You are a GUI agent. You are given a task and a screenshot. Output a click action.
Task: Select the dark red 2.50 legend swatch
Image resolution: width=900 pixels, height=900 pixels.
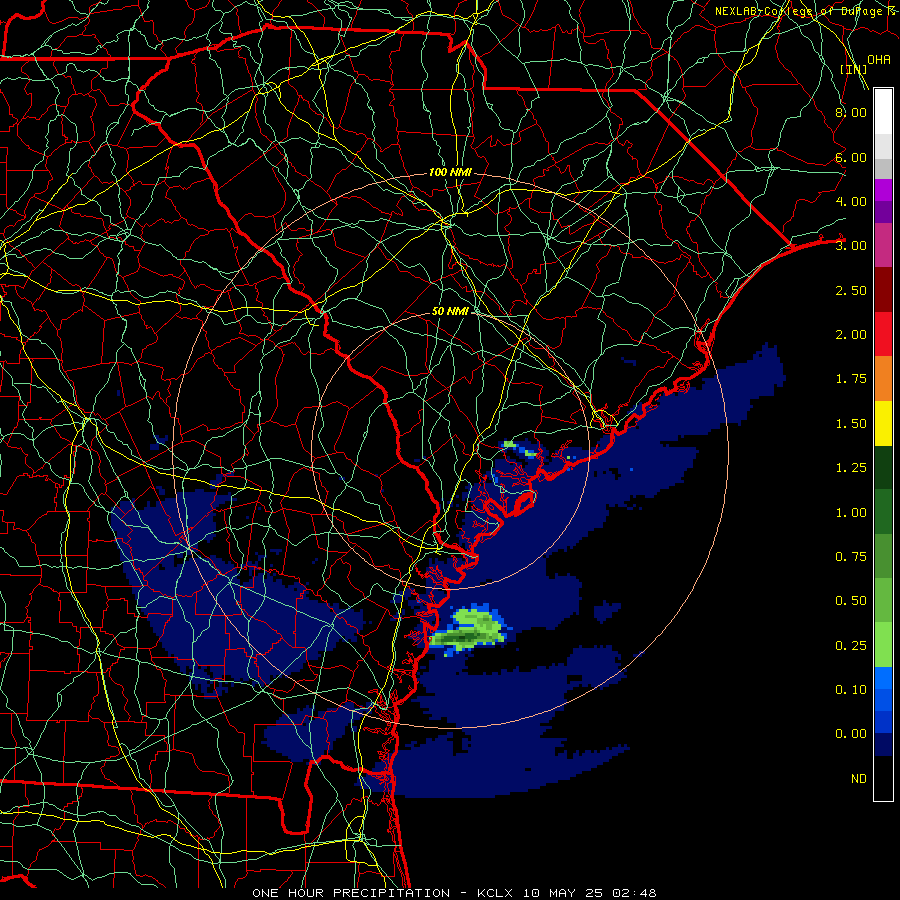click(883, 290)
